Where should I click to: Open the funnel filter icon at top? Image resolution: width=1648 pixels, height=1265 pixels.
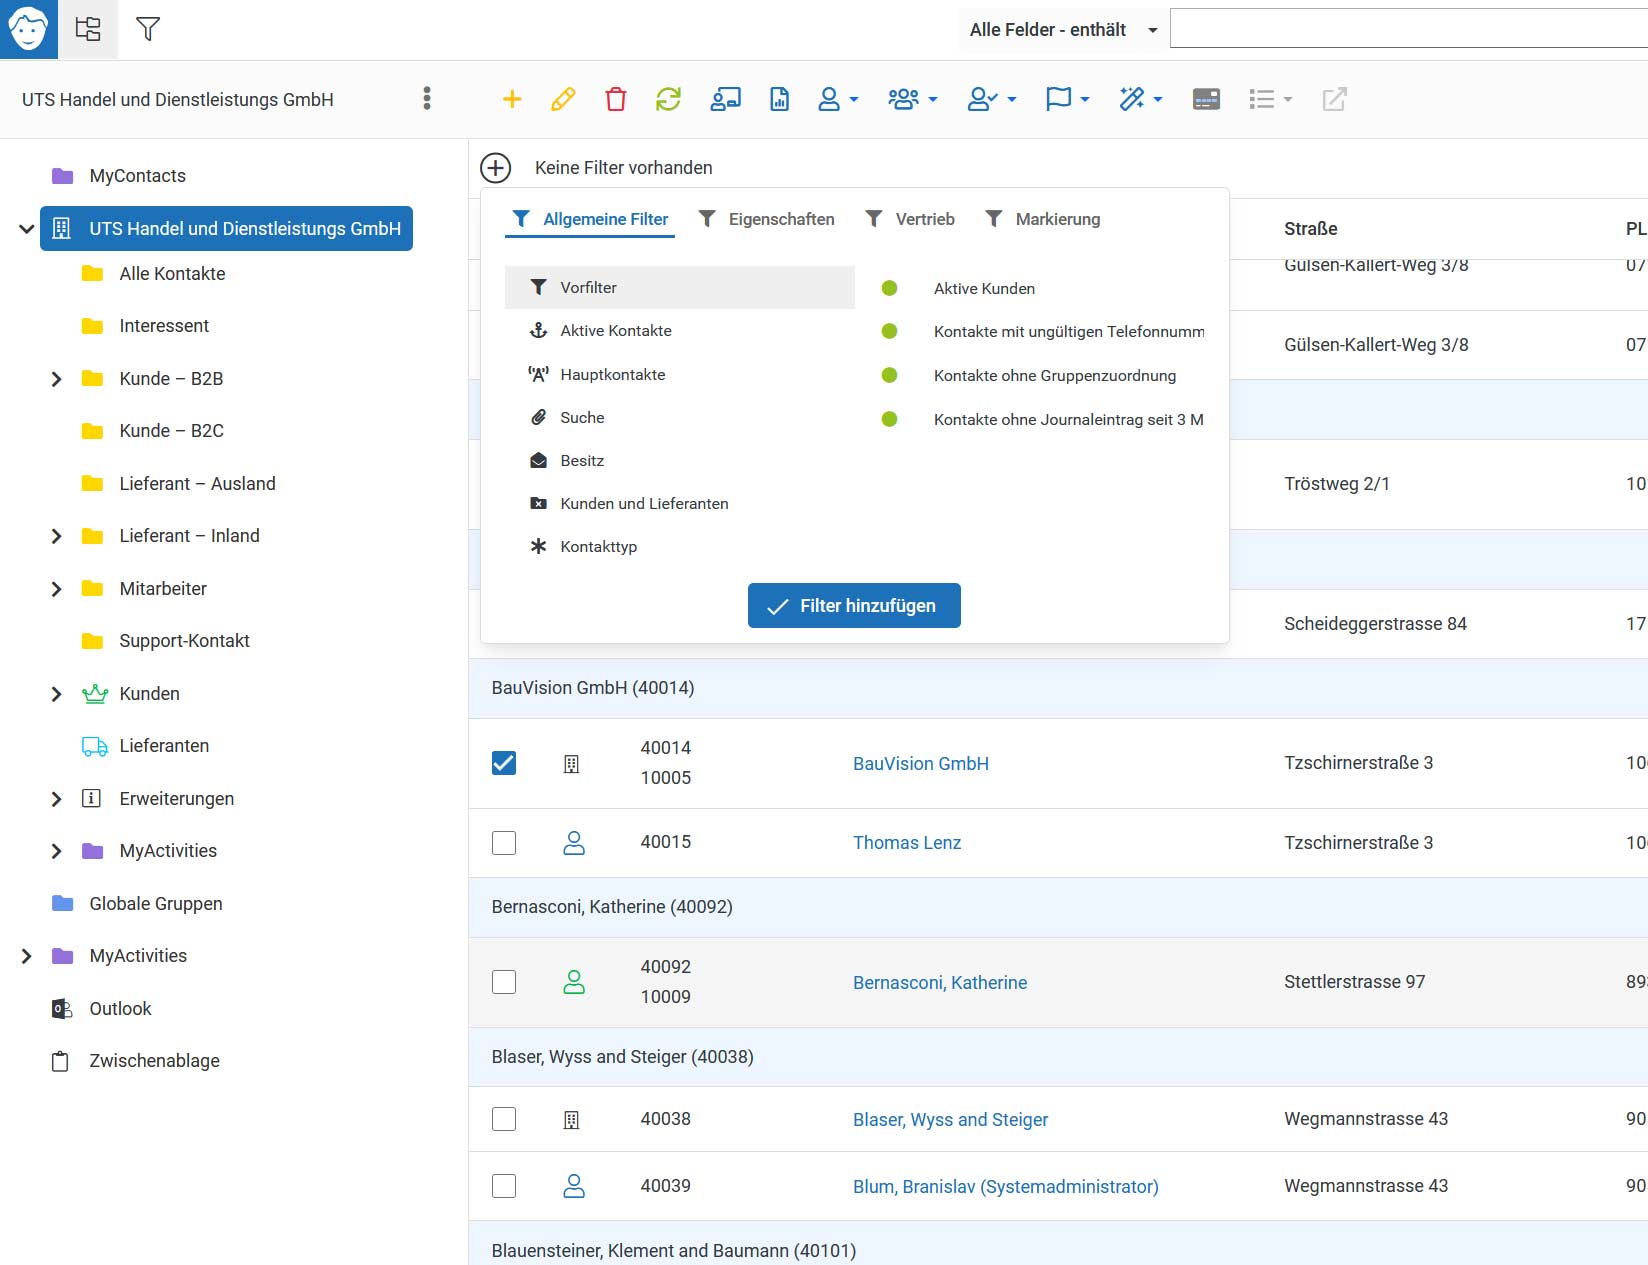pyautogui.click(x=148, y=29)
